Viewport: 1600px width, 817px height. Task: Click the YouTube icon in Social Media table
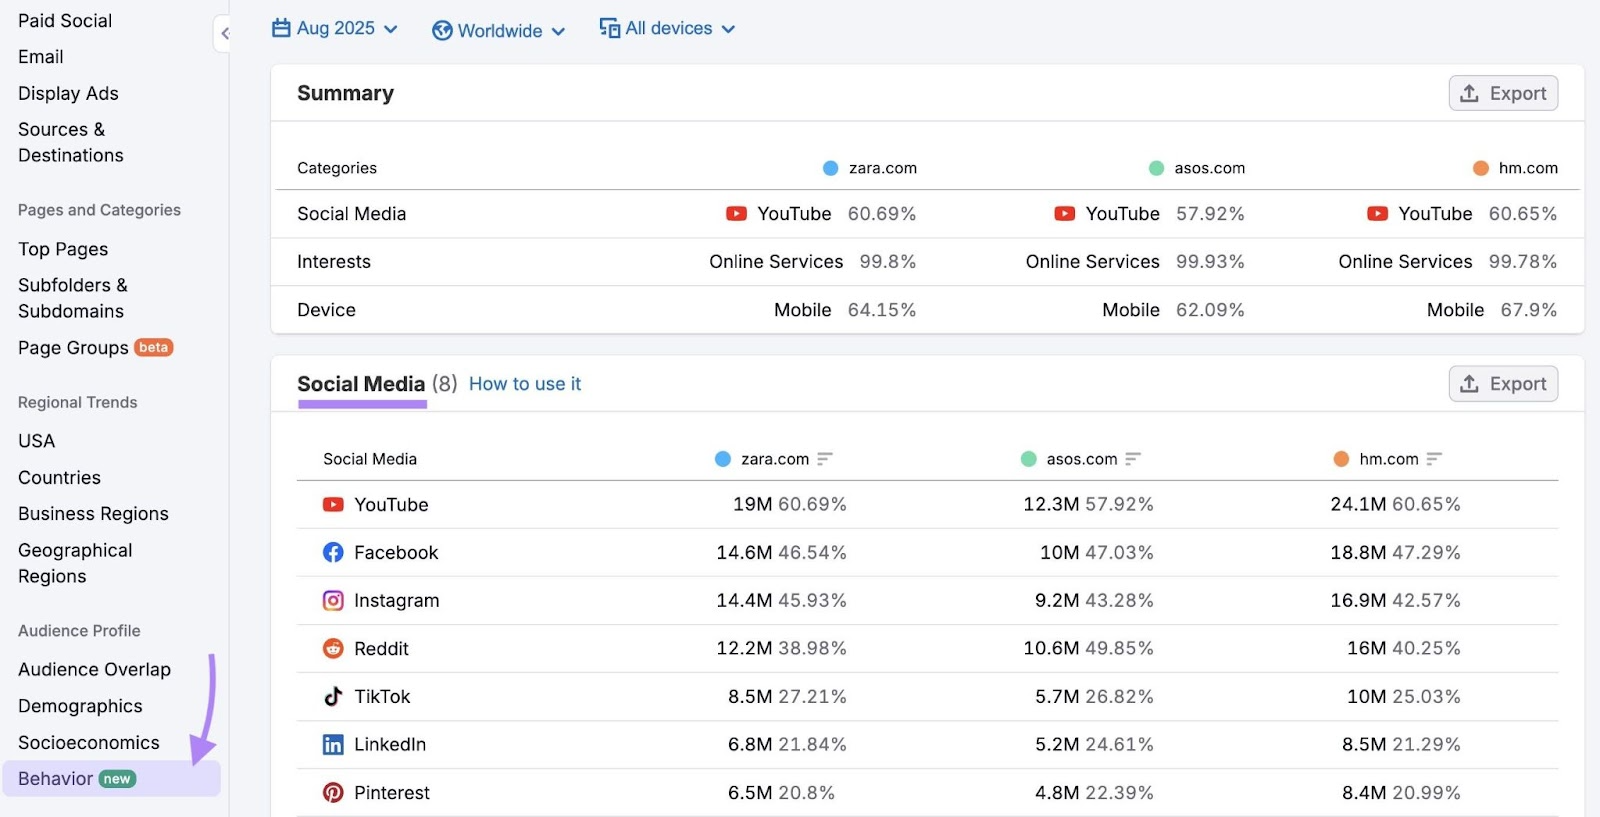pos(333,505)
